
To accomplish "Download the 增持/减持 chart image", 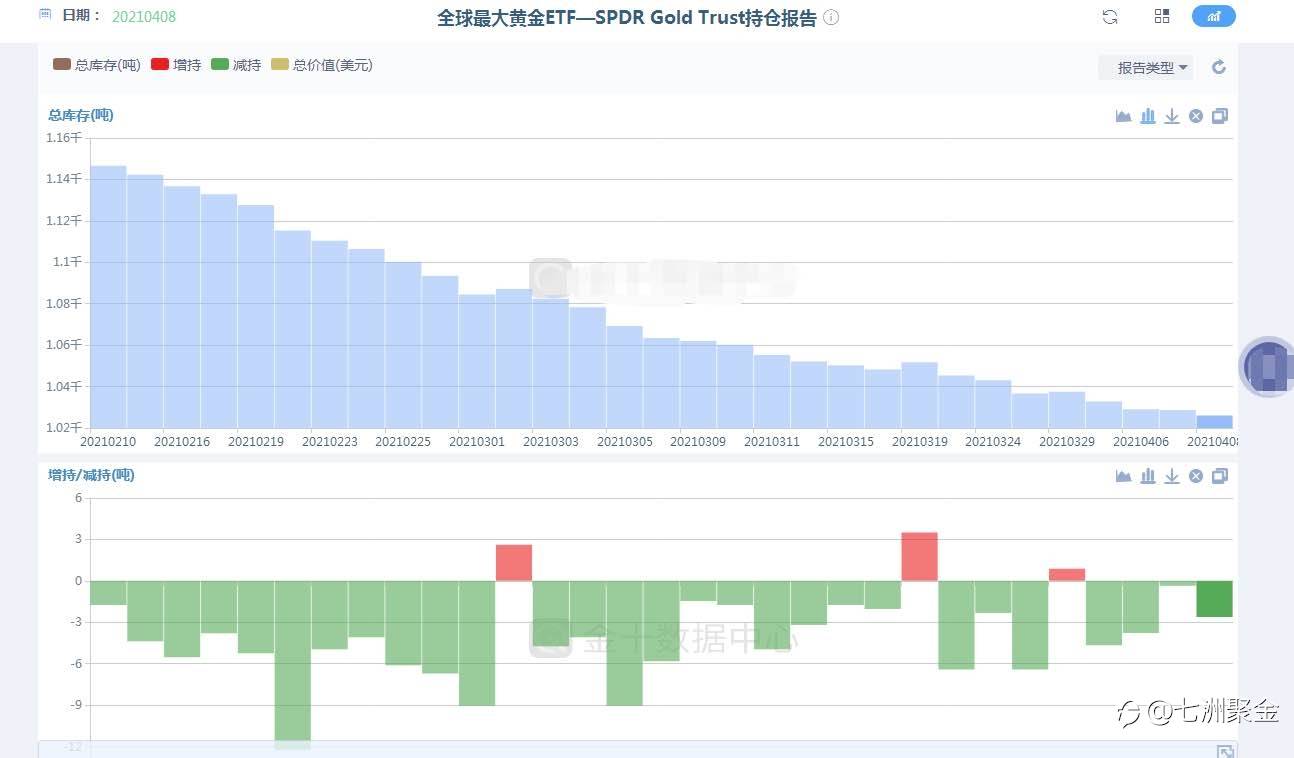I will click(1171, 476).
